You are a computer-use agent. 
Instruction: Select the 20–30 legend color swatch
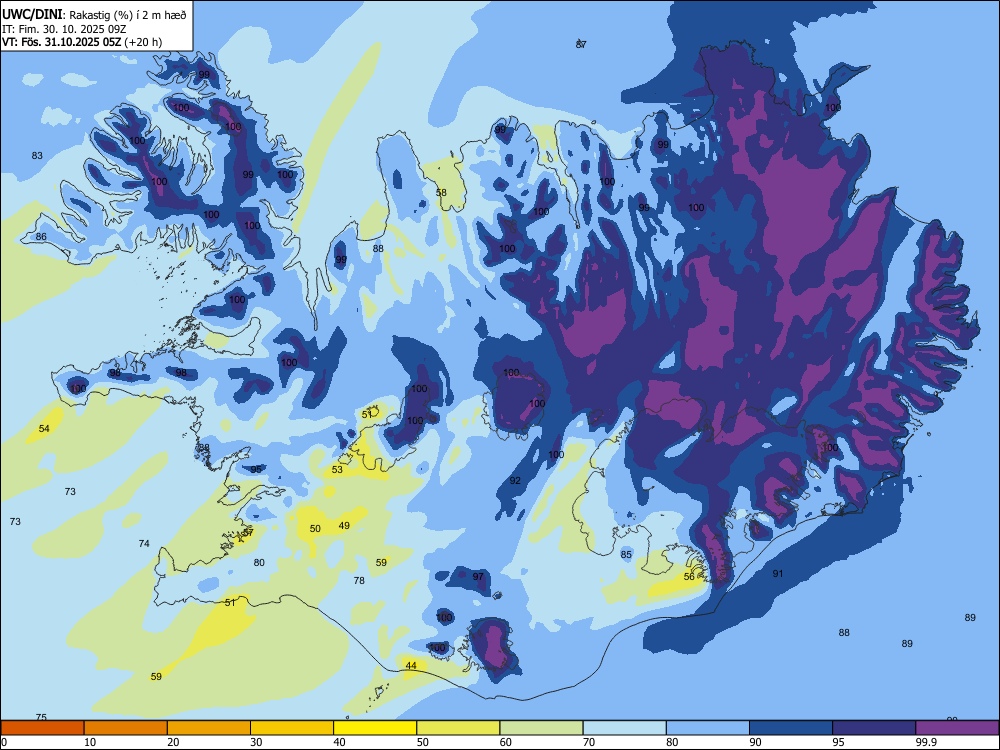[x=209, y=728]
